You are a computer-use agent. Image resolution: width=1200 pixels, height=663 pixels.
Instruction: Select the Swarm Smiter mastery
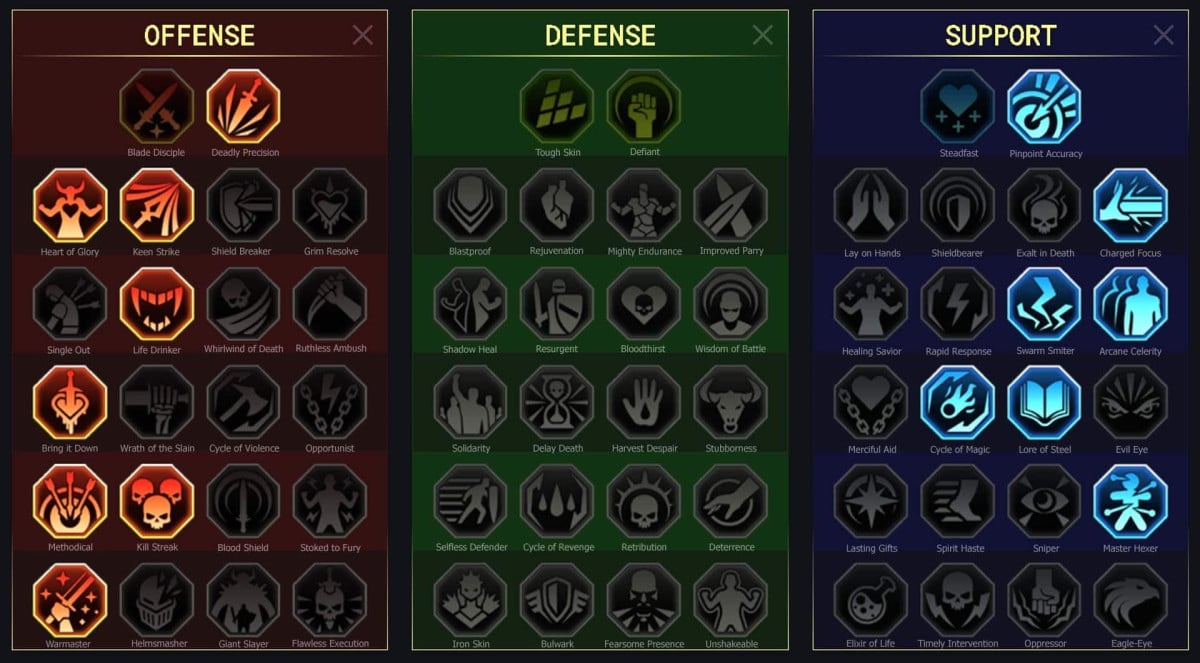1045,304
